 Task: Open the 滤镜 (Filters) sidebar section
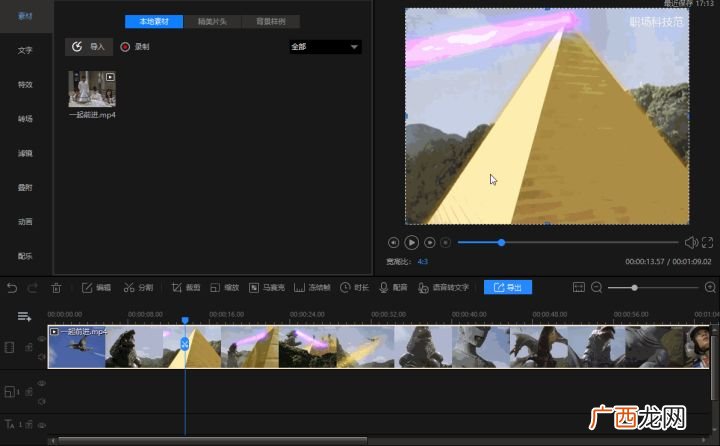tap(25, 153)
